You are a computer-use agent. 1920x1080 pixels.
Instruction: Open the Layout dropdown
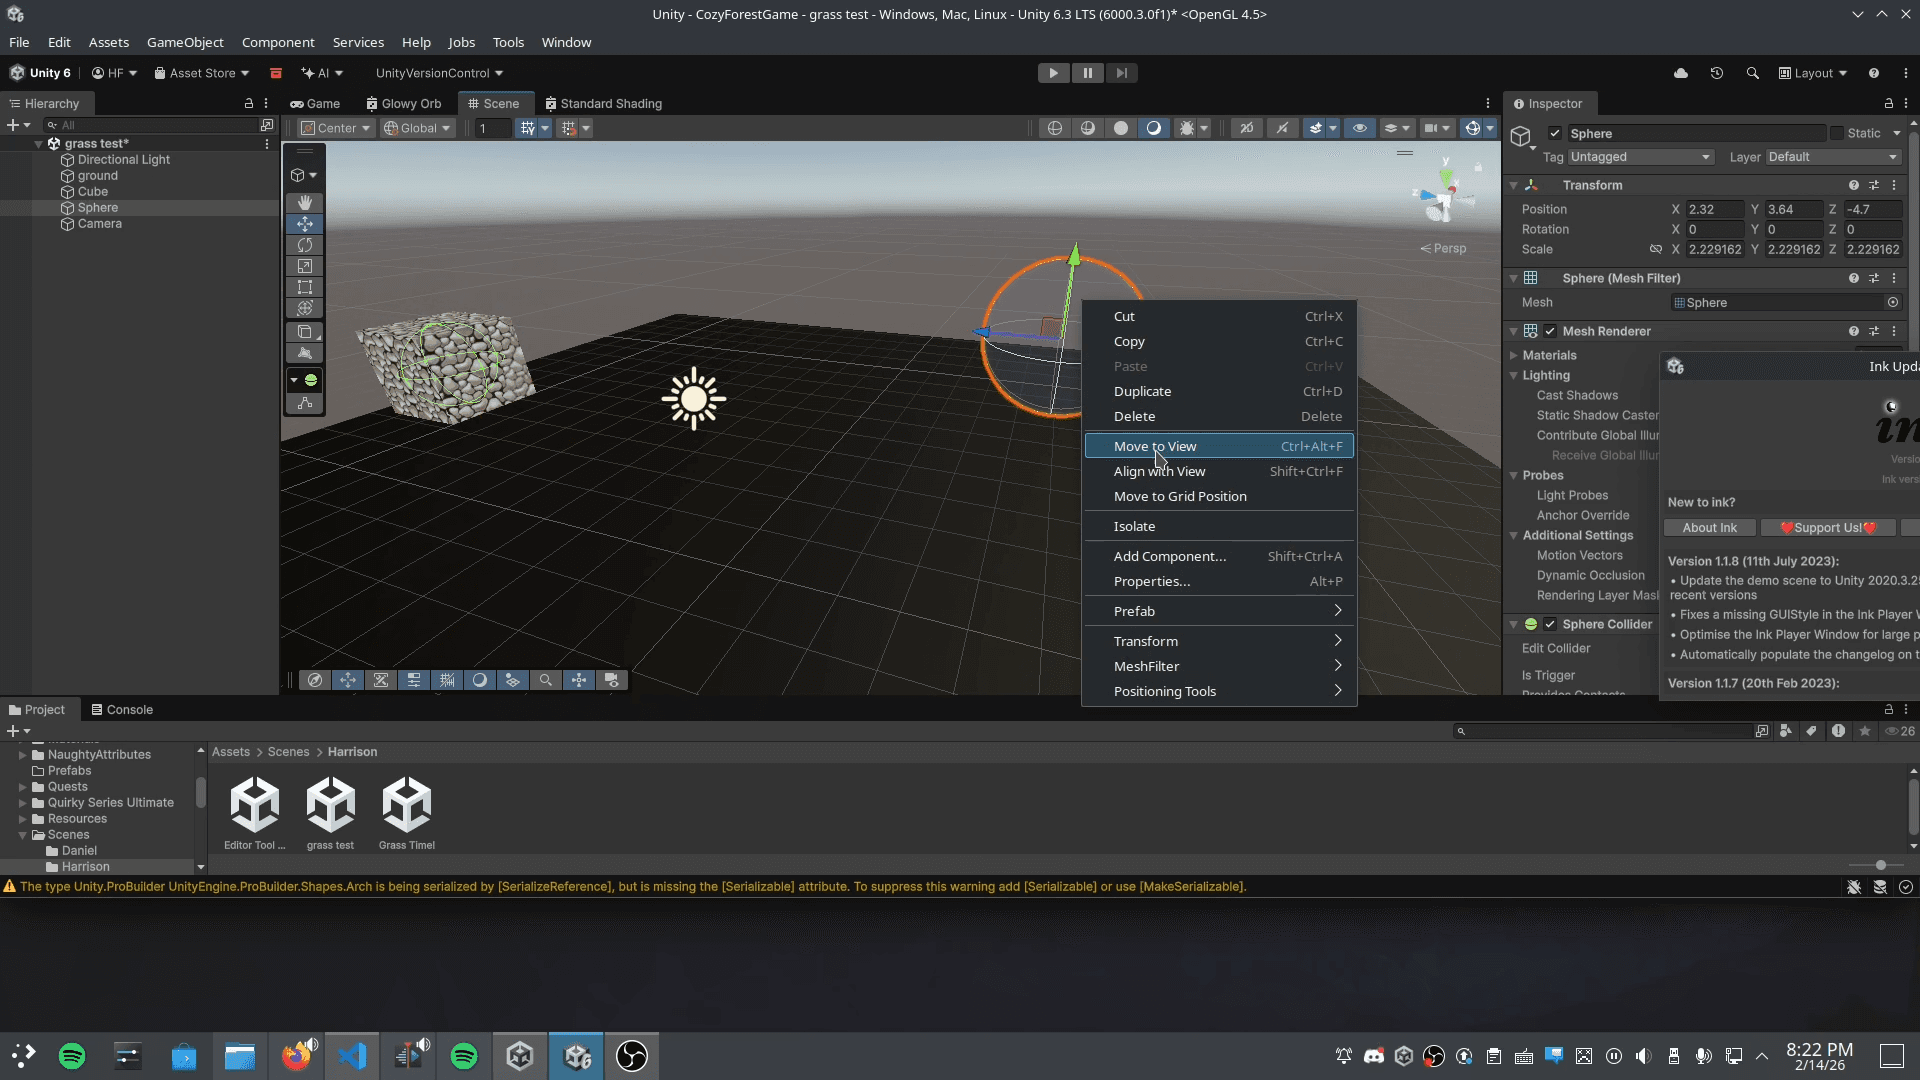[x=1813, y=73]
